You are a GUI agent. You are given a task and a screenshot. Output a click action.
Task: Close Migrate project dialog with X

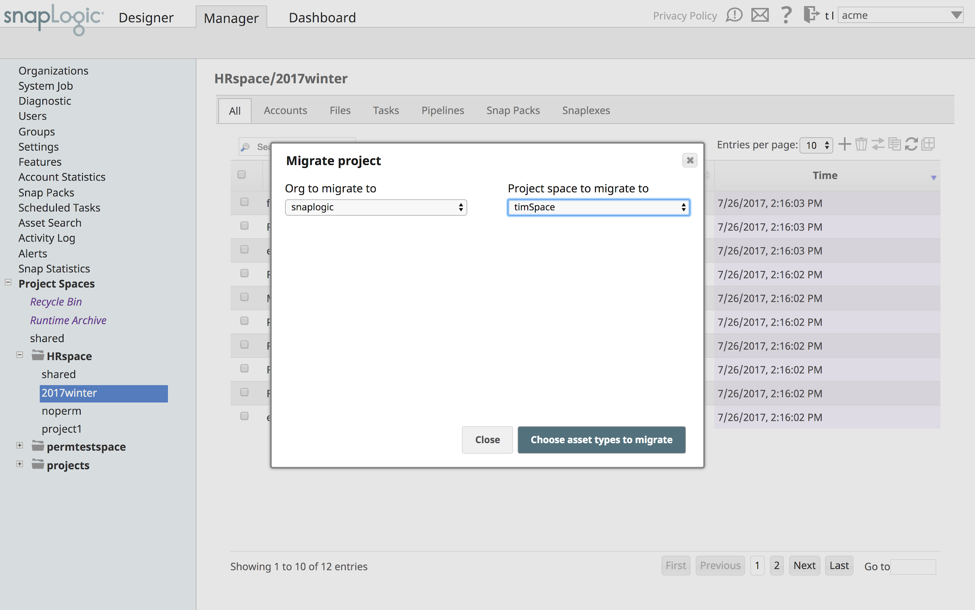[x=690, y=160]
